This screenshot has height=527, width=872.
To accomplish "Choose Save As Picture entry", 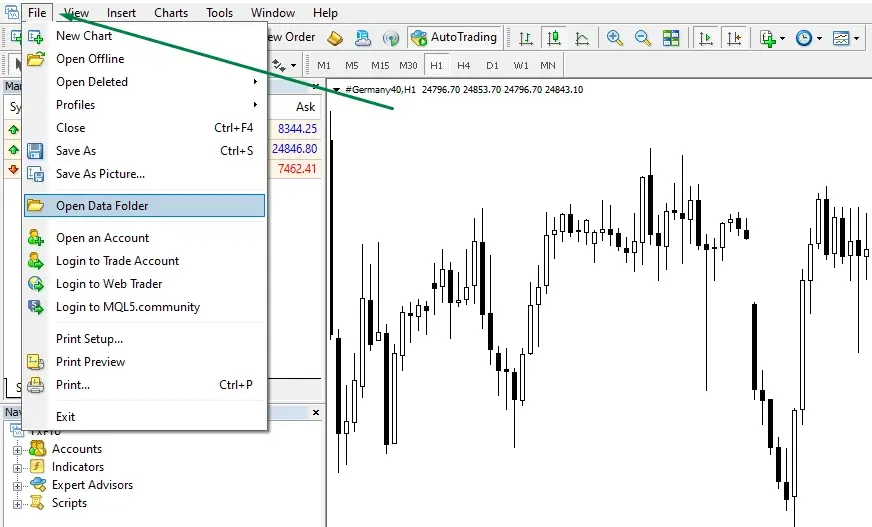I will pyautogui.click(x=145, y=174).
